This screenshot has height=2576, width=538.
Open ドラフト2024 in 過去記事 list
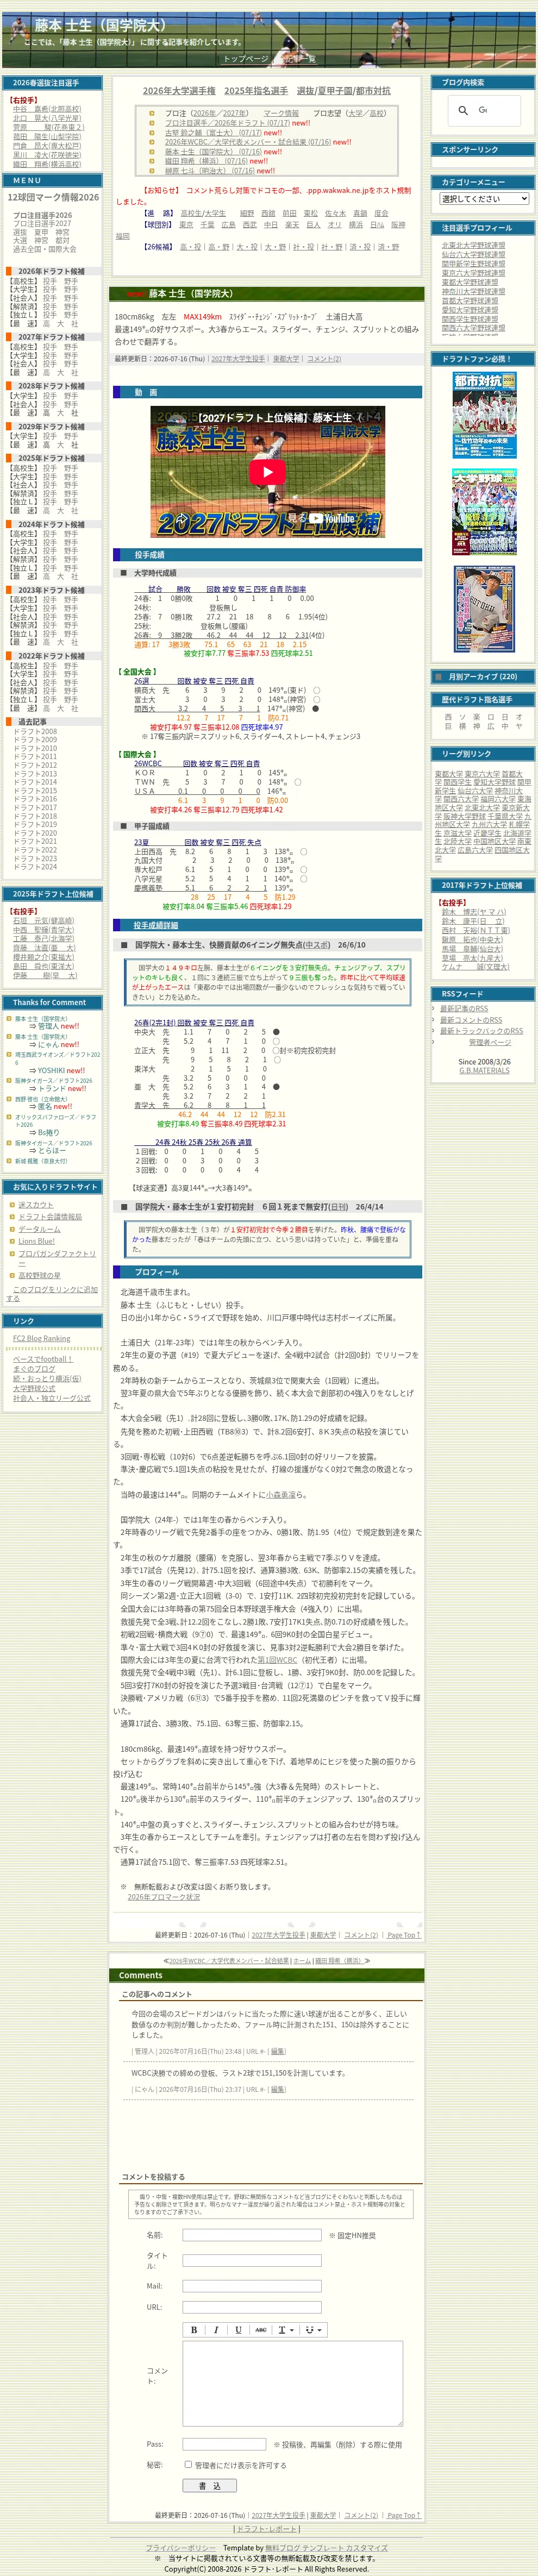coord(35,867)
